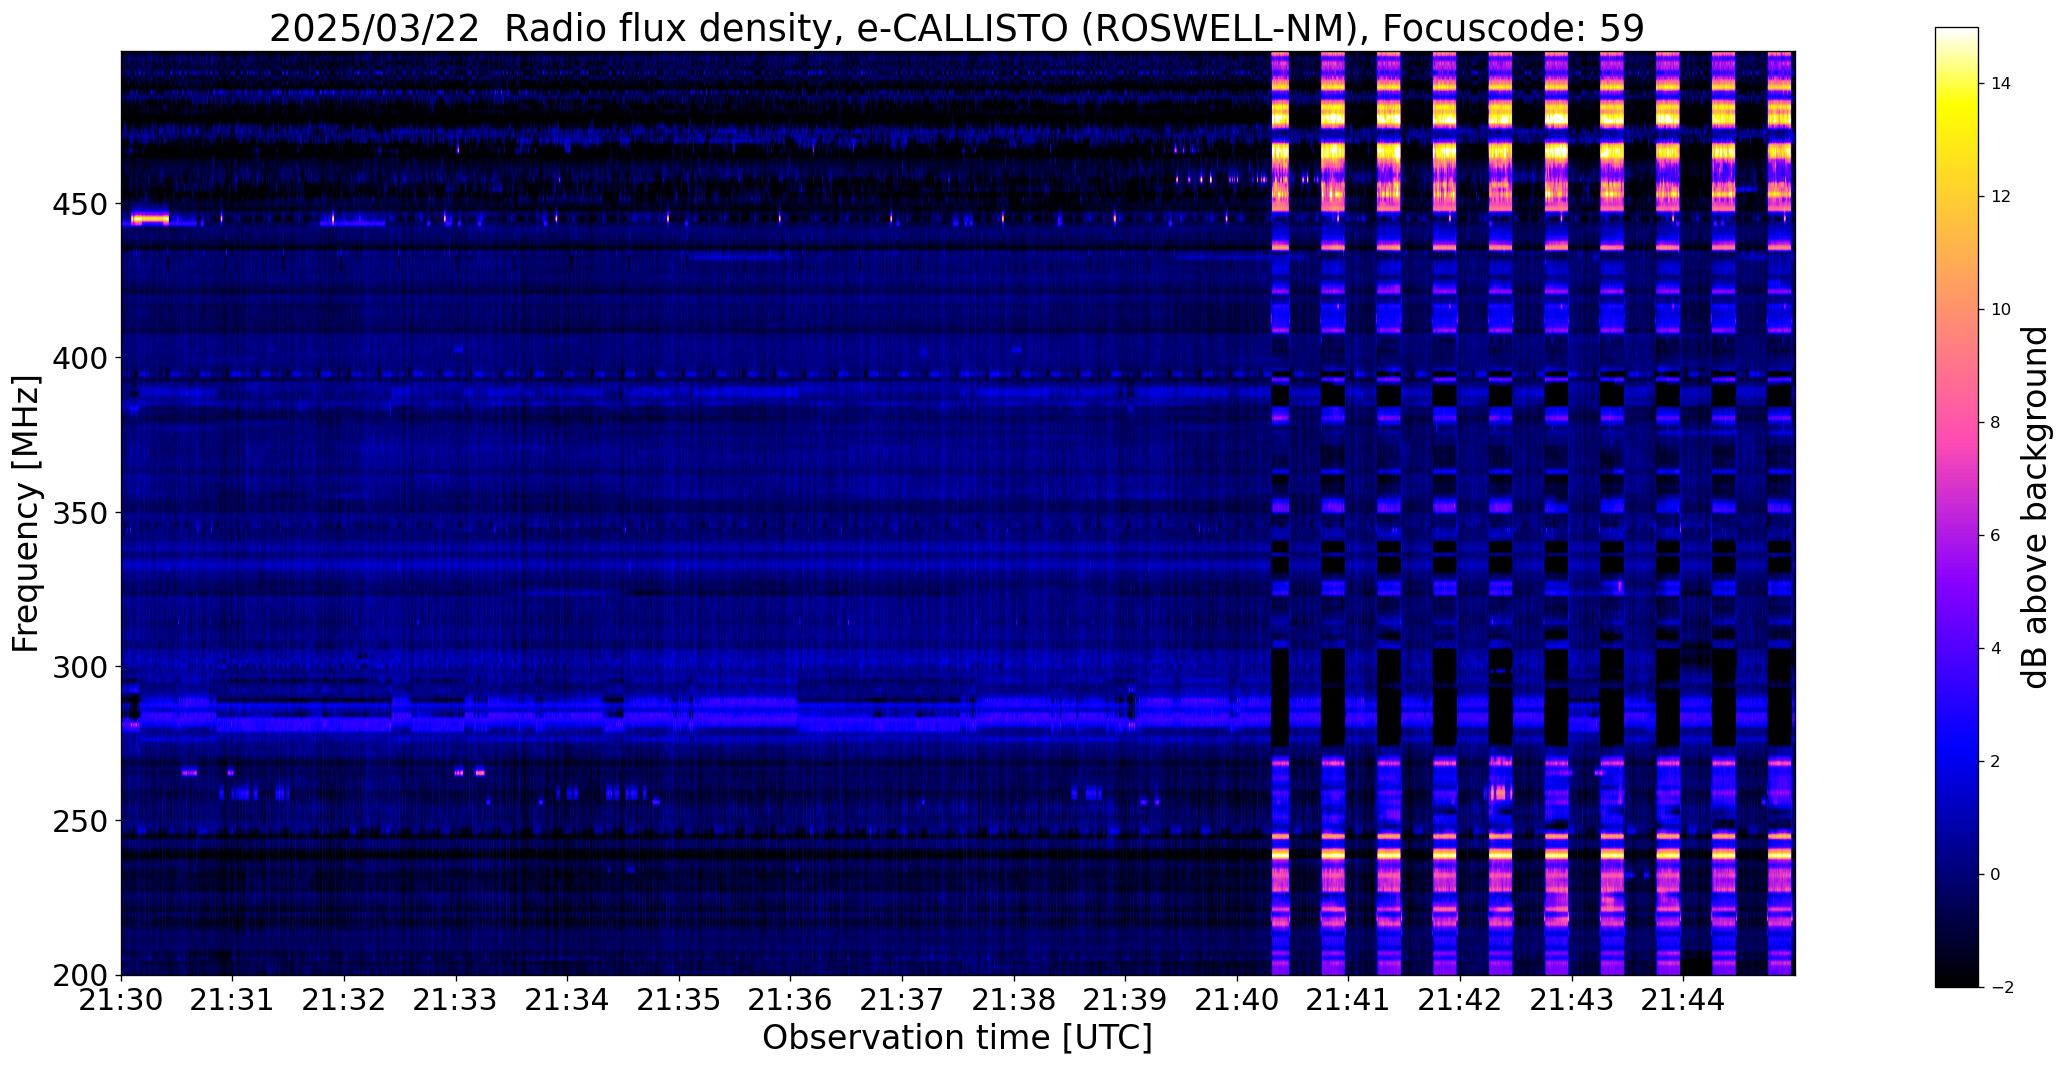Click the 21:43 time tick label

[x=1572, y=1000]
